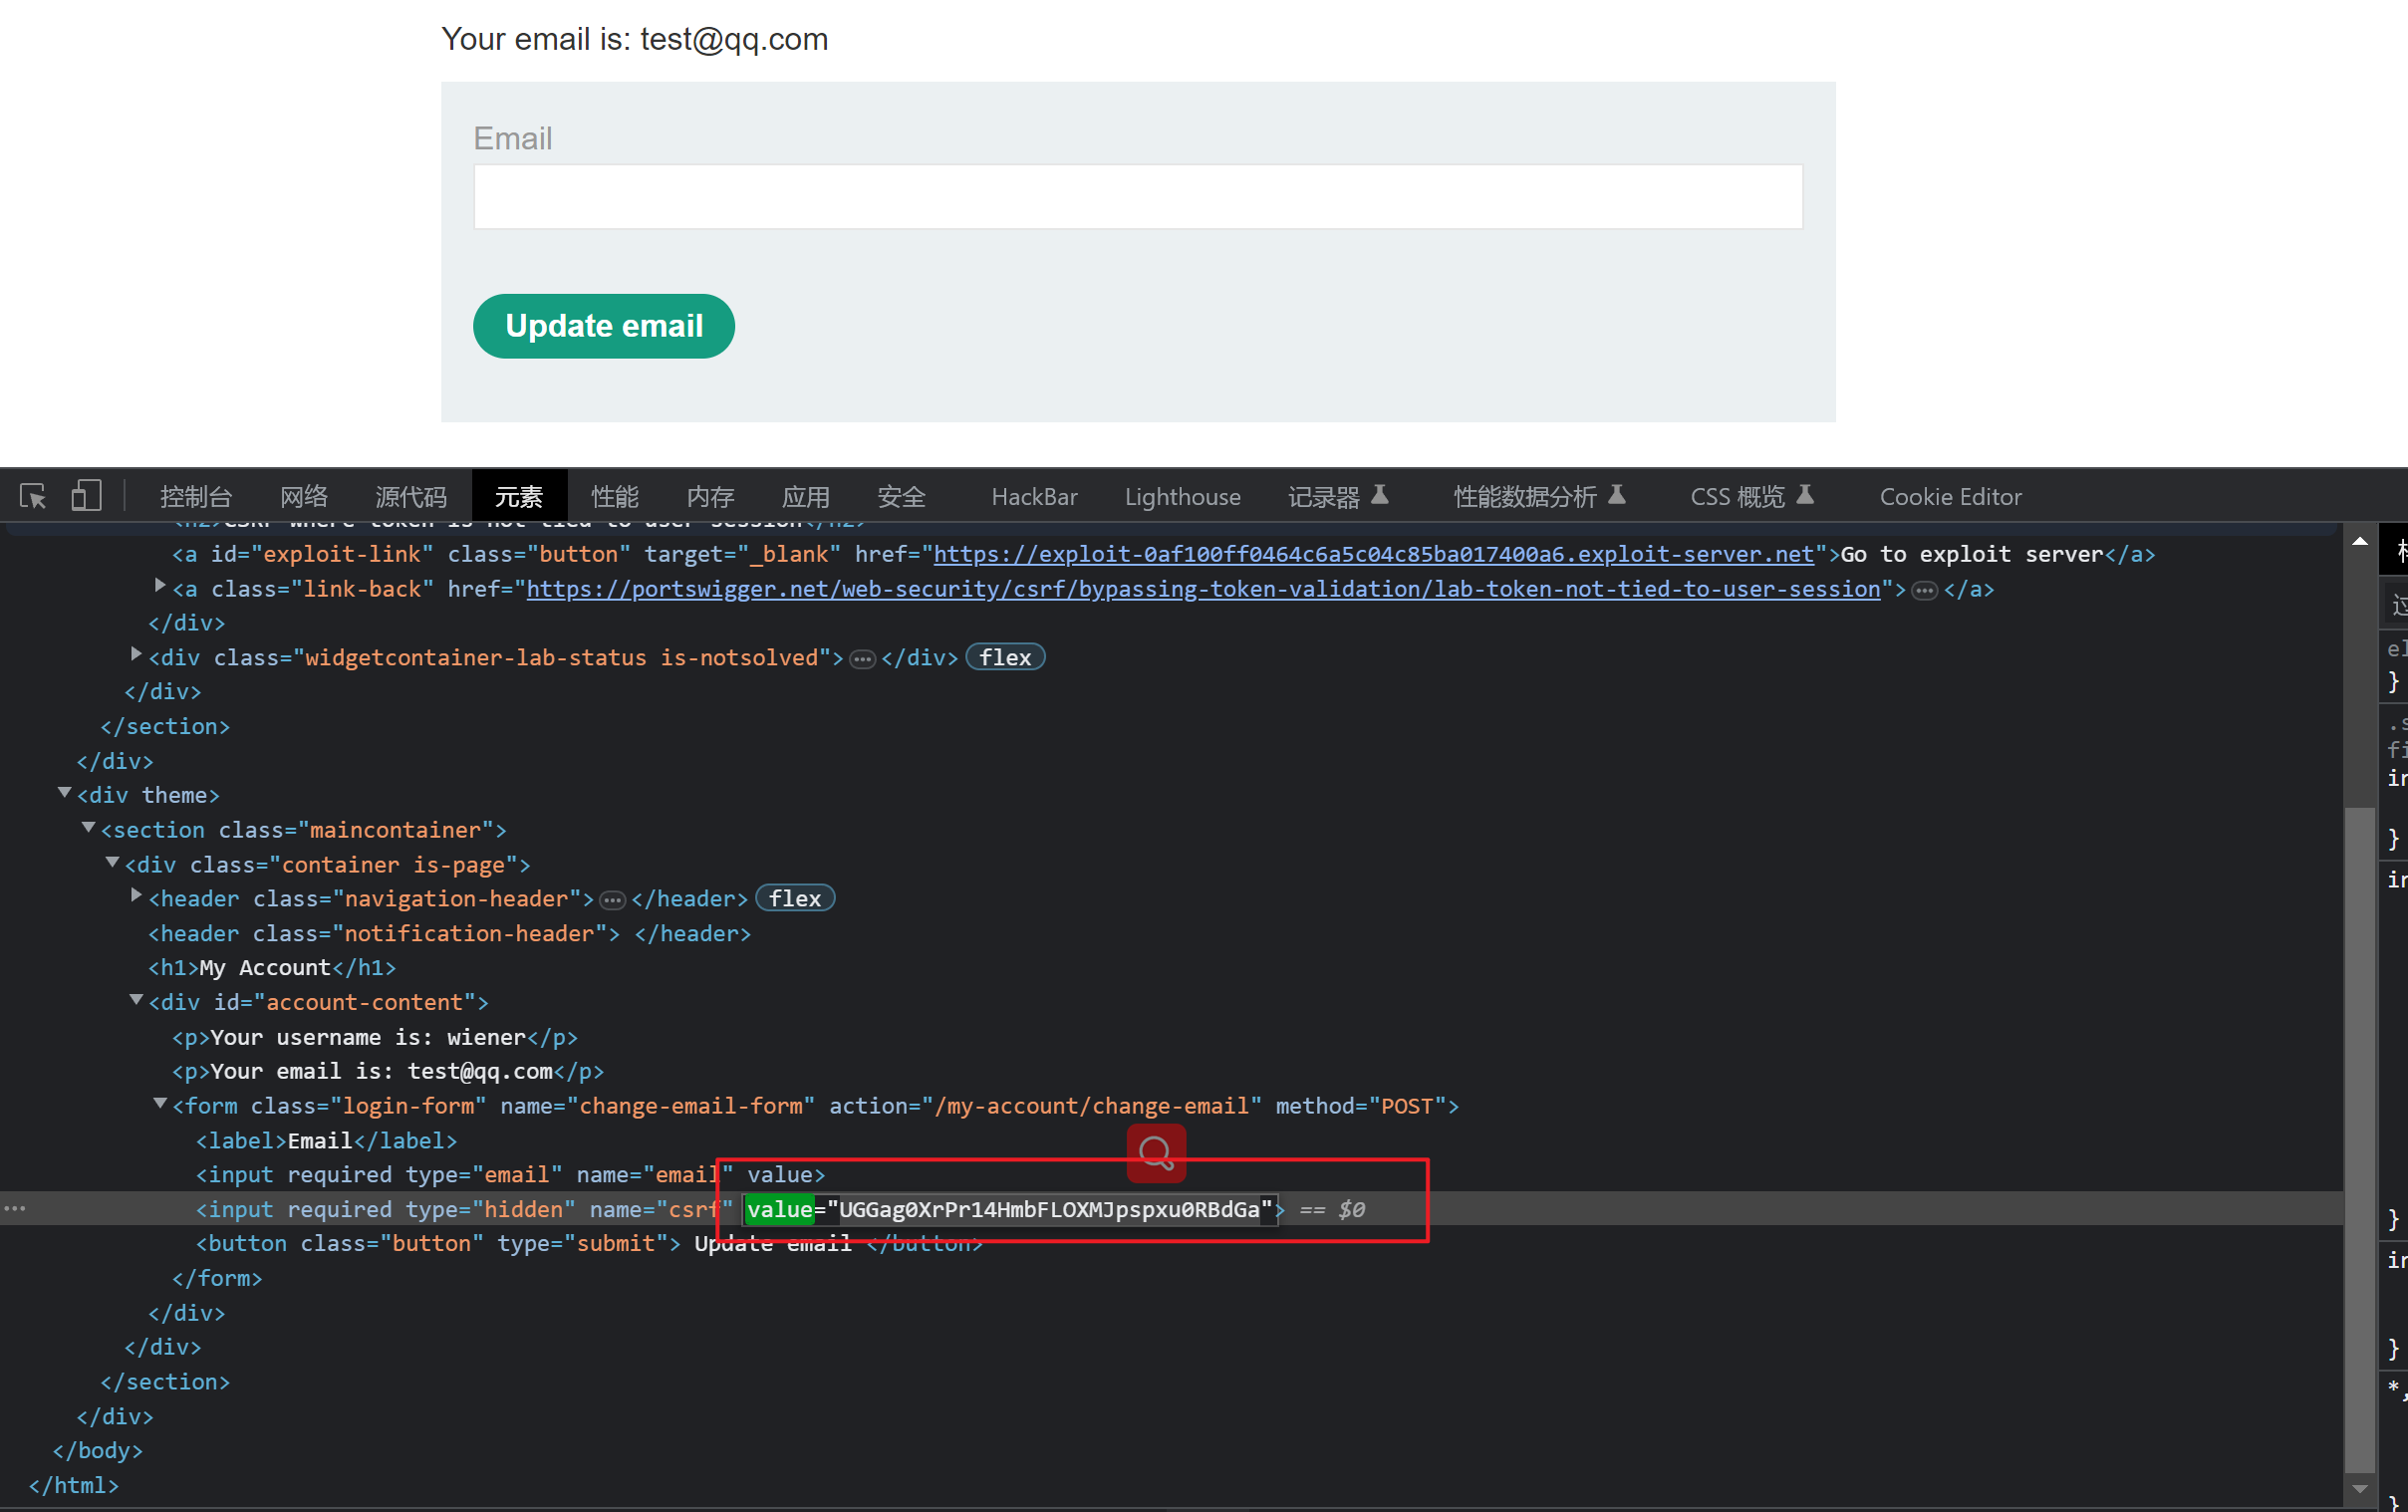This screenshot has width=2408, height=1512.
Task: Click the red magnifier search overlay icon
Action: 1156,1153
